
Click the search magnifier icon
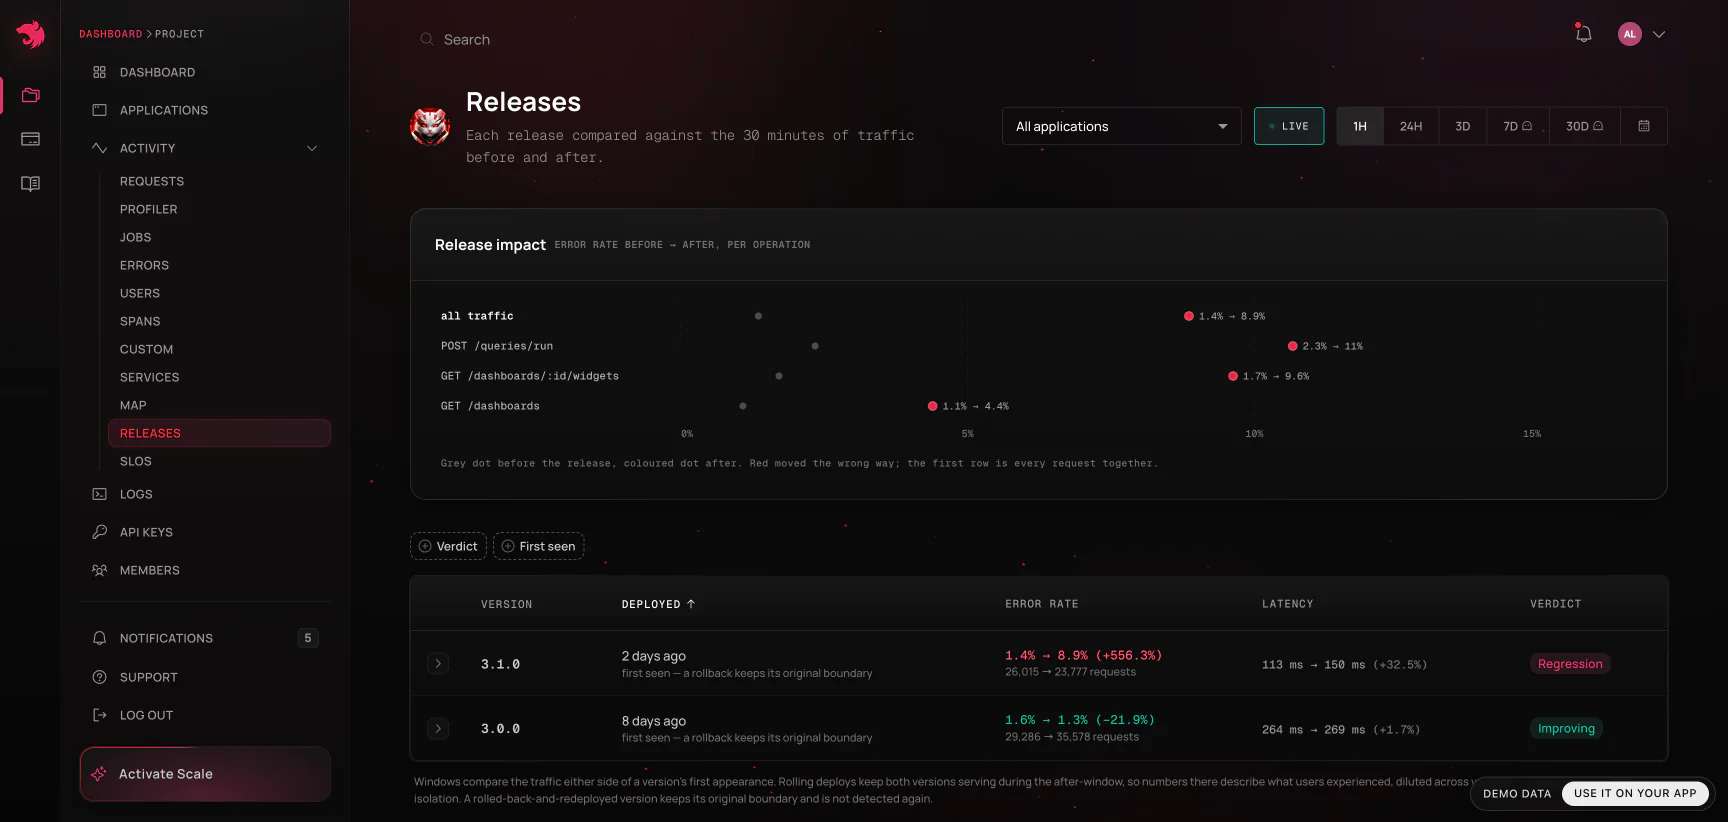427,39
